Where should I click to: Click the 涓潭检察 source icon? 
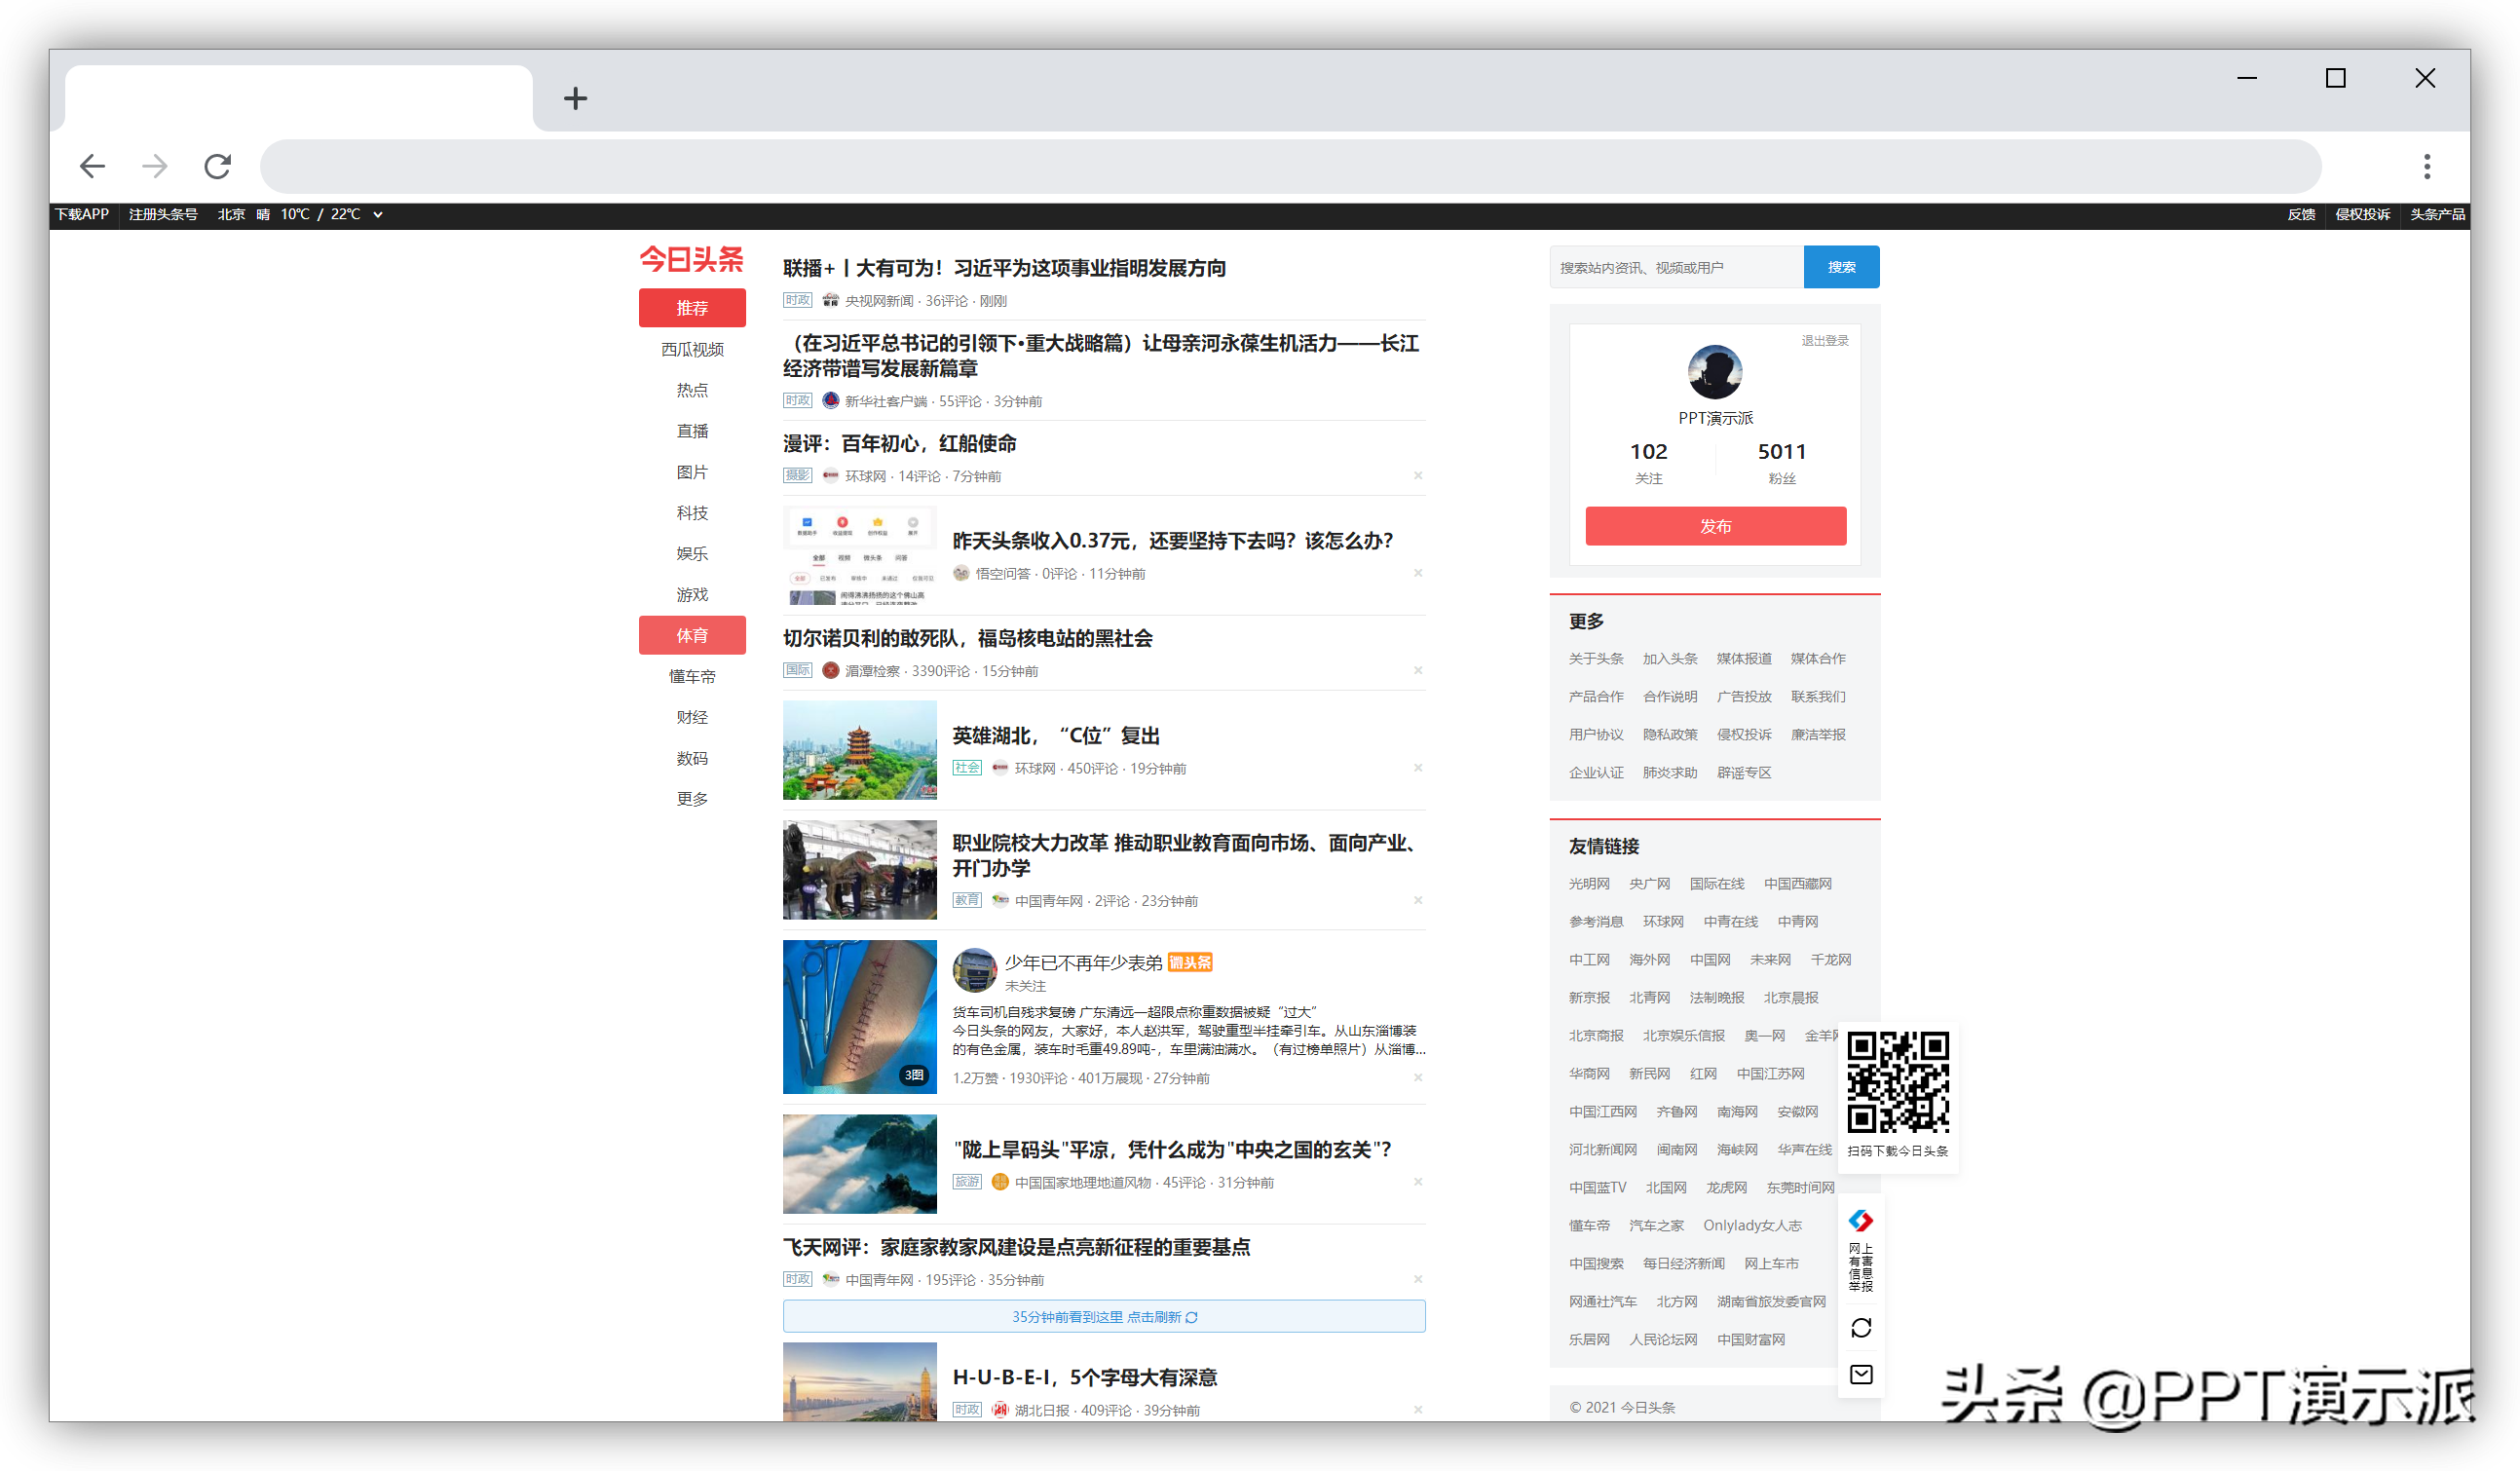(830, 671)
